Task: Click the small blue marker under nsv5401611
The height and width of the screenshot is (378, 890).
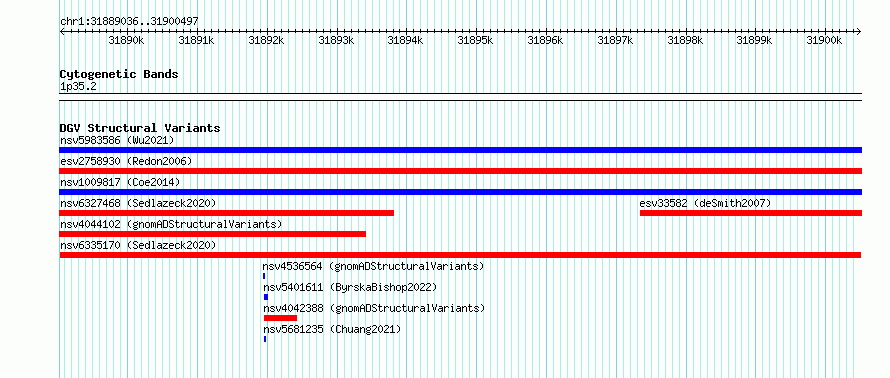Action: point(266,297)
